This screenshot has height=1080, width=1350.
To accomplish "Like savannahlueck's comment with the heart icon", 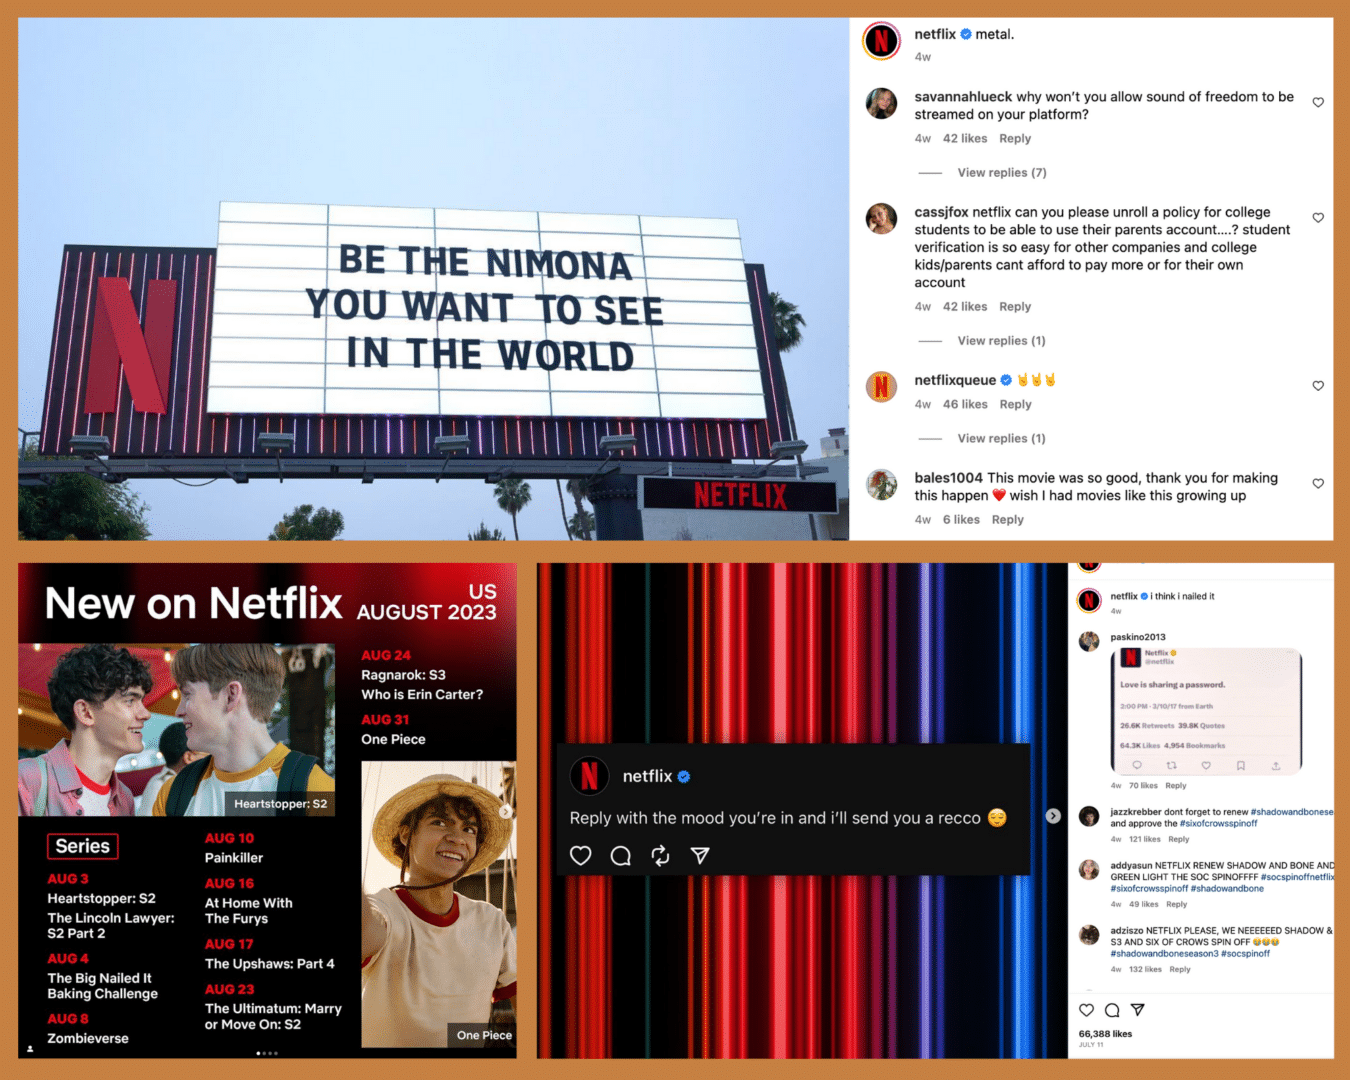I will click(x=1318, y=102).
